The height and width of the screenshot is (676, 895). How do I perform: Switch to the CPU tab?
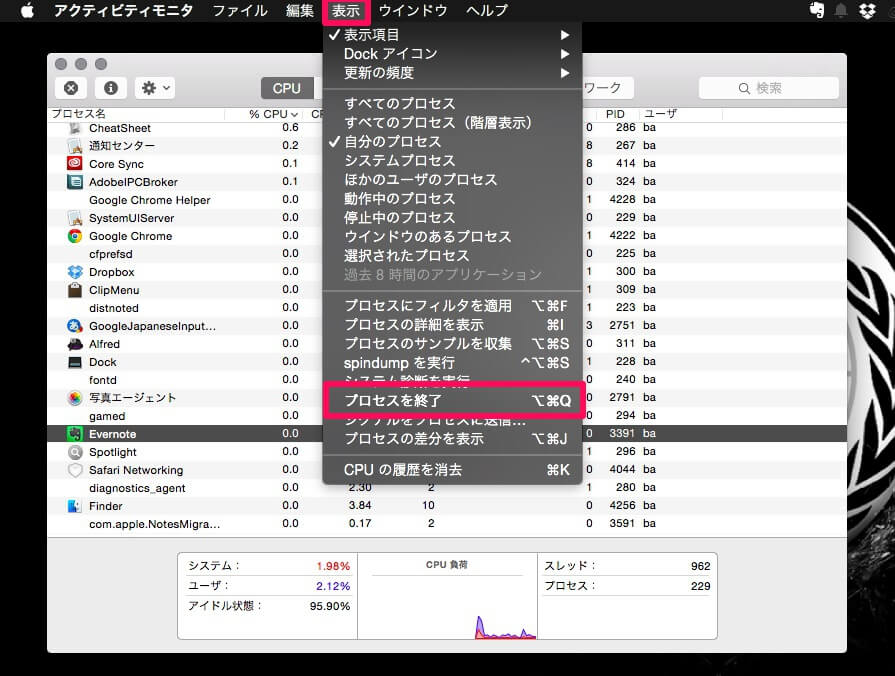tap(287, 88)
